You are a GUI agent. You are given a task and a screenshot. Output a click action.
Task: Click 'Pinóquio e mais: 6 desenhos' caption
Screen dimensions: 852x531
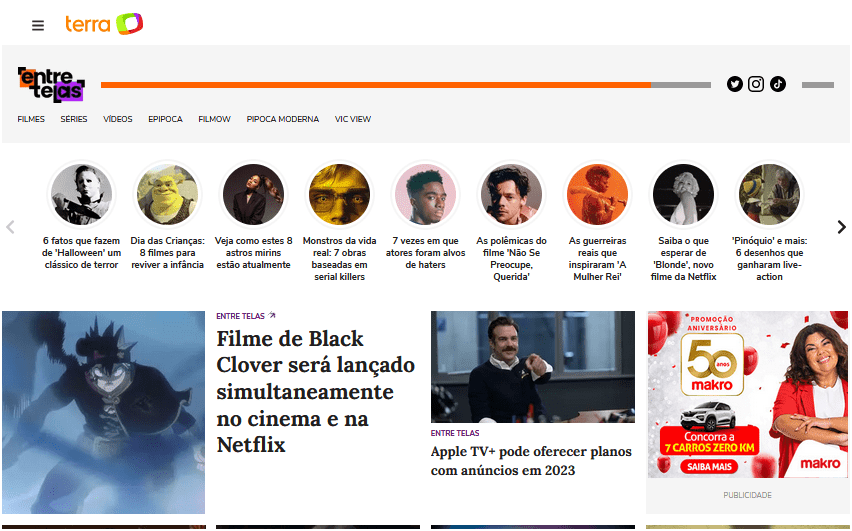tap(769, 259)
